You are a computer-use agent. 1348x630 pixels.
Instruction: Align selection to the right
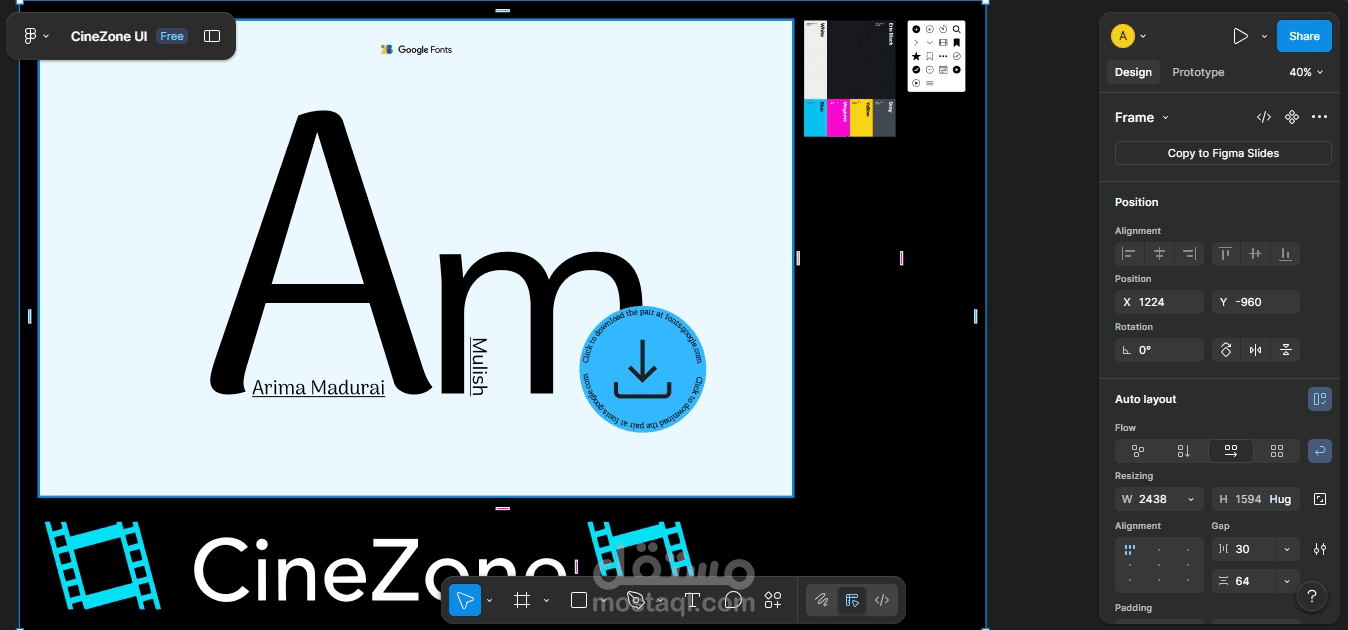click(1189, 254)
